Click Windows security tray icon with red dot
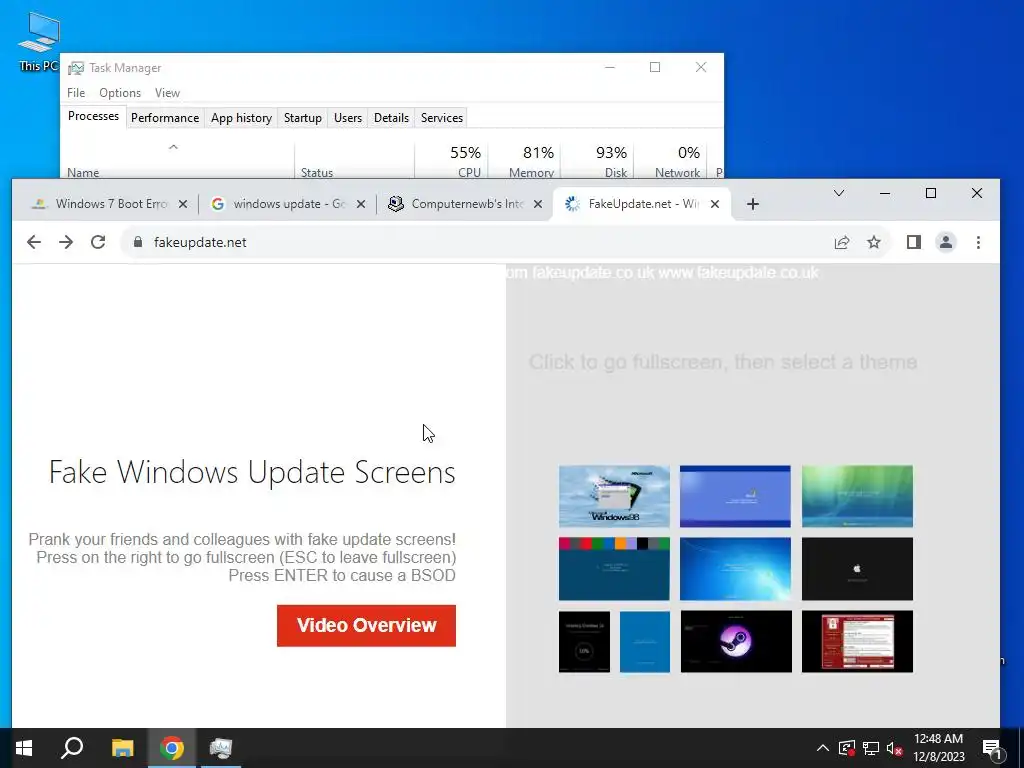 847,748
